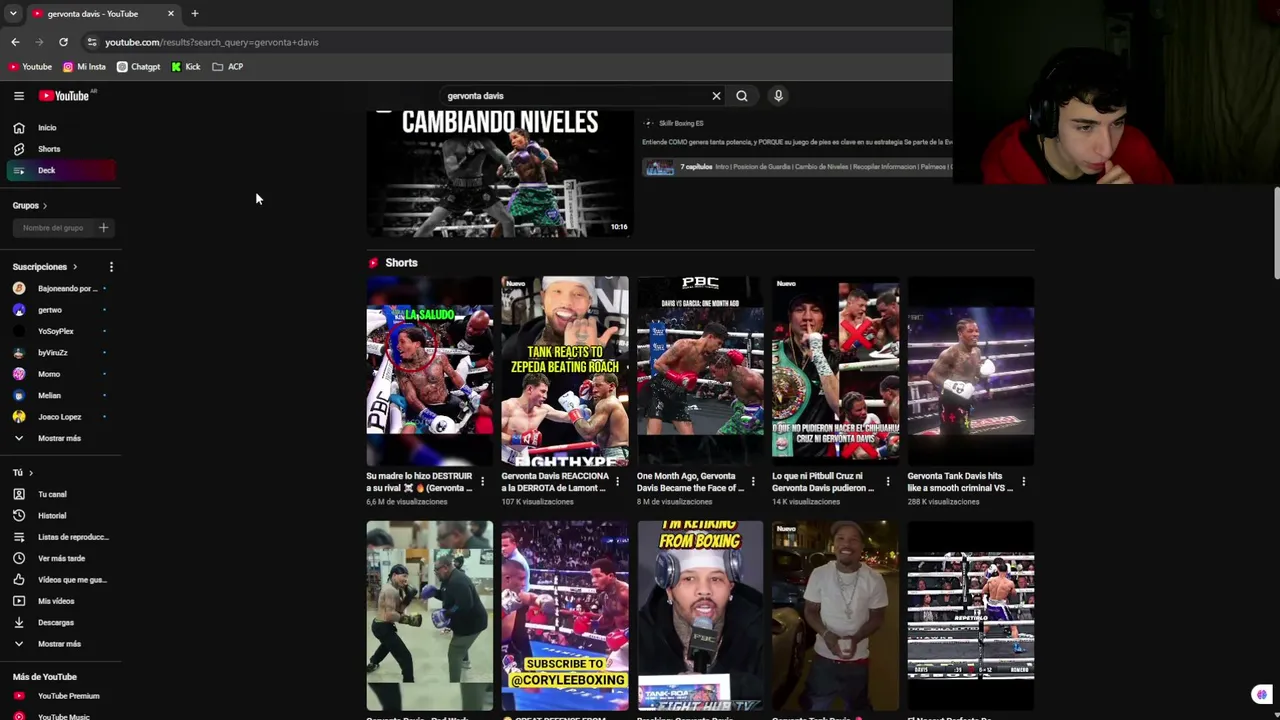This screenshot has height=720, width=1280.
Task: Expand the Suscripciones section
Action: [45, 267]
